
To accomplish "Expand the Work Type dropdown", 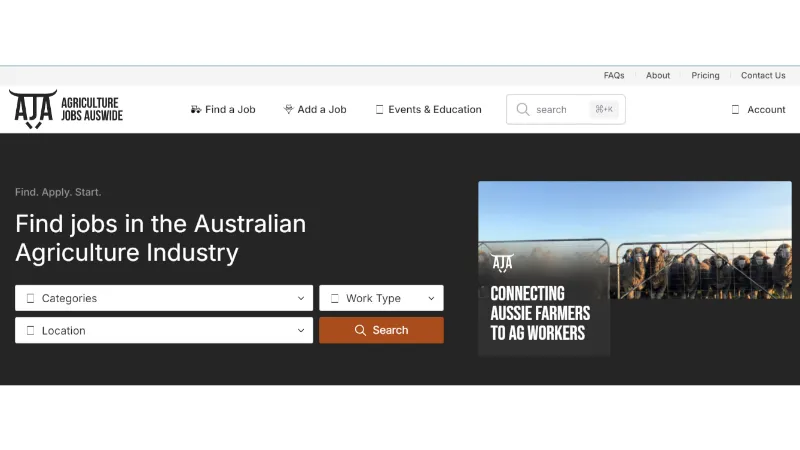I will click(x=381, y=298).
